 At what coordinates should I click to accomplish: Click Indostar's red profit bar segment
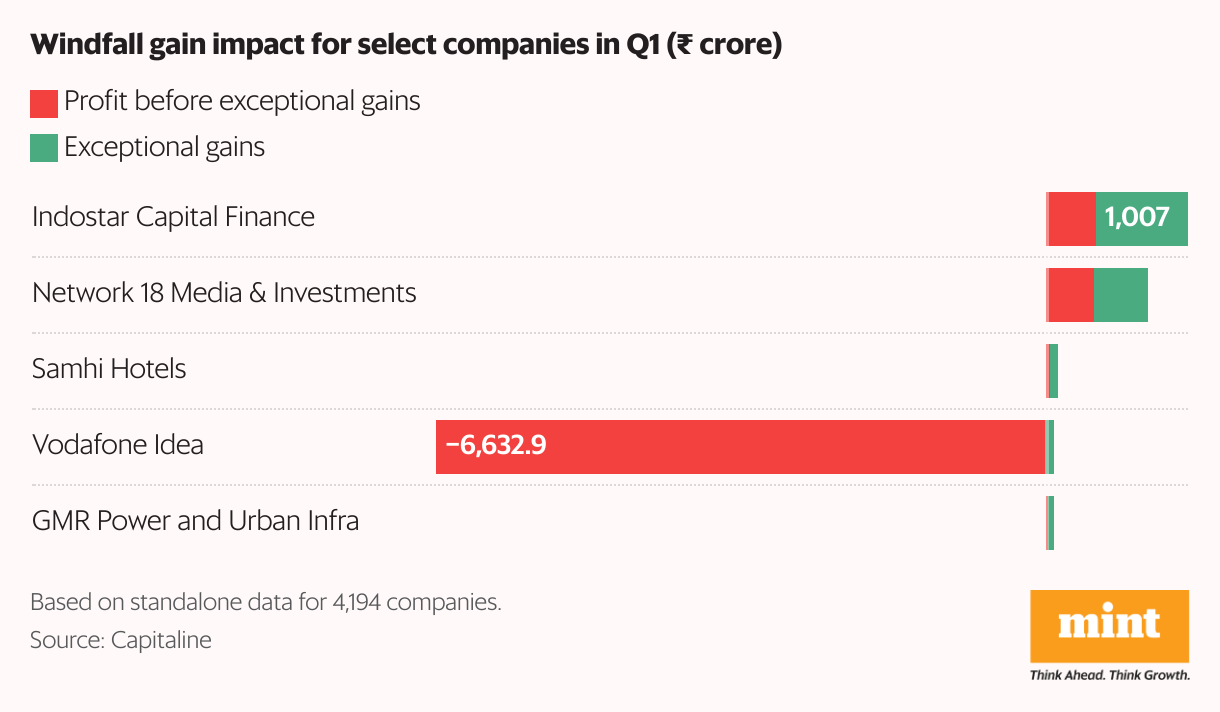coord(1072,218)
